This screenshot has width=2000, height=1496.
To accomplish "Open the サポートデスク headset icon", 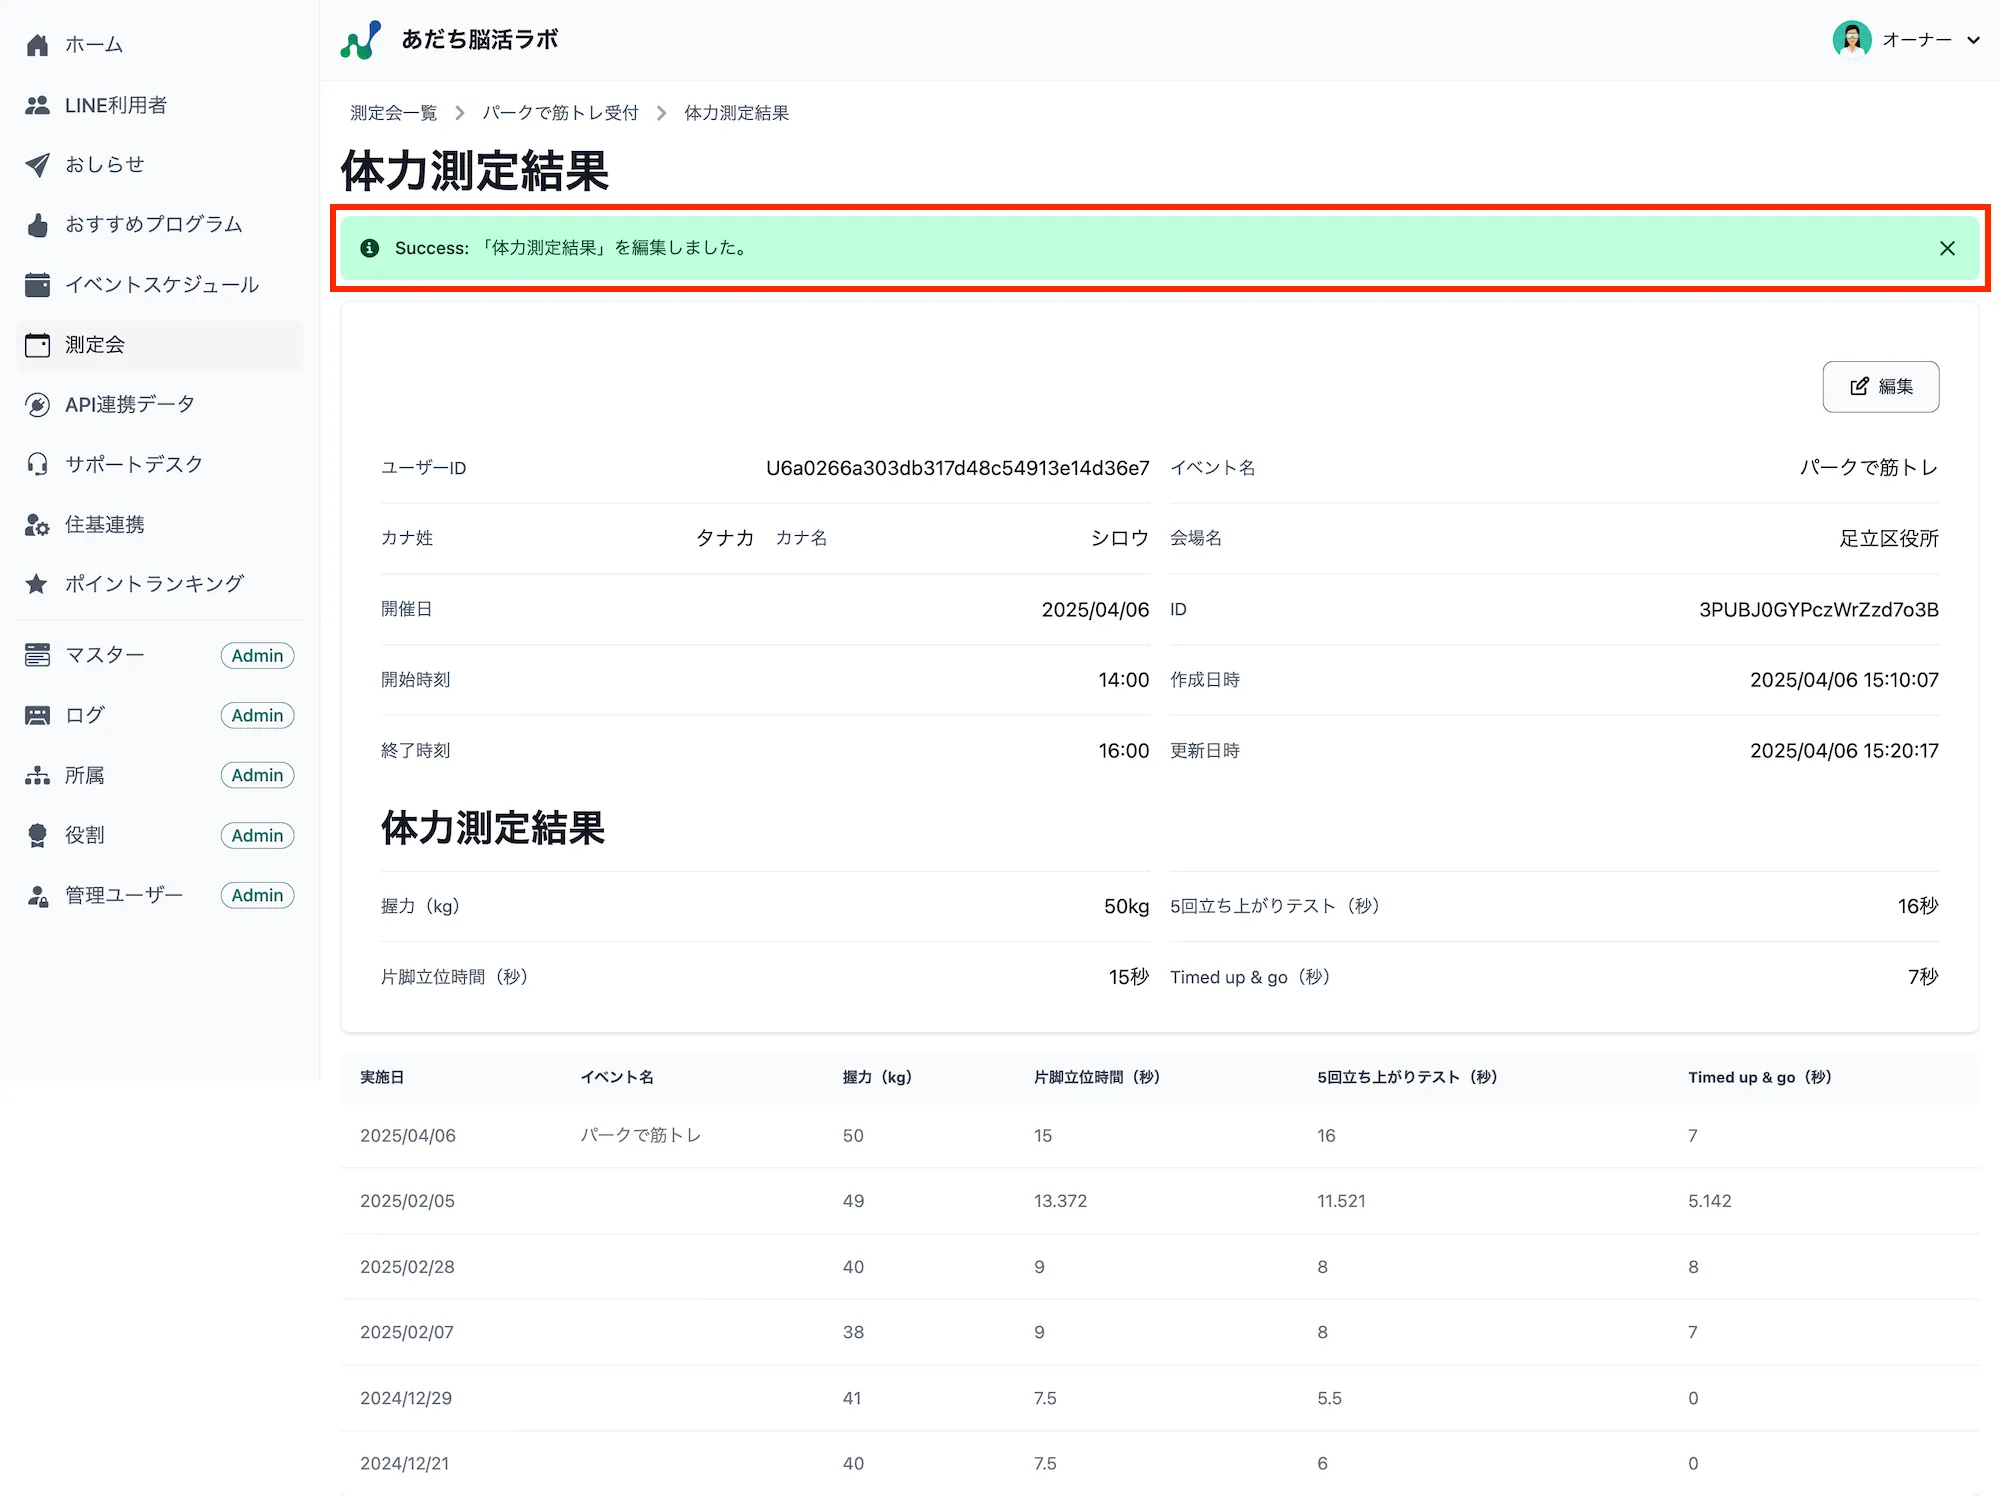I will pyautogui.click(x=38, y=463).
